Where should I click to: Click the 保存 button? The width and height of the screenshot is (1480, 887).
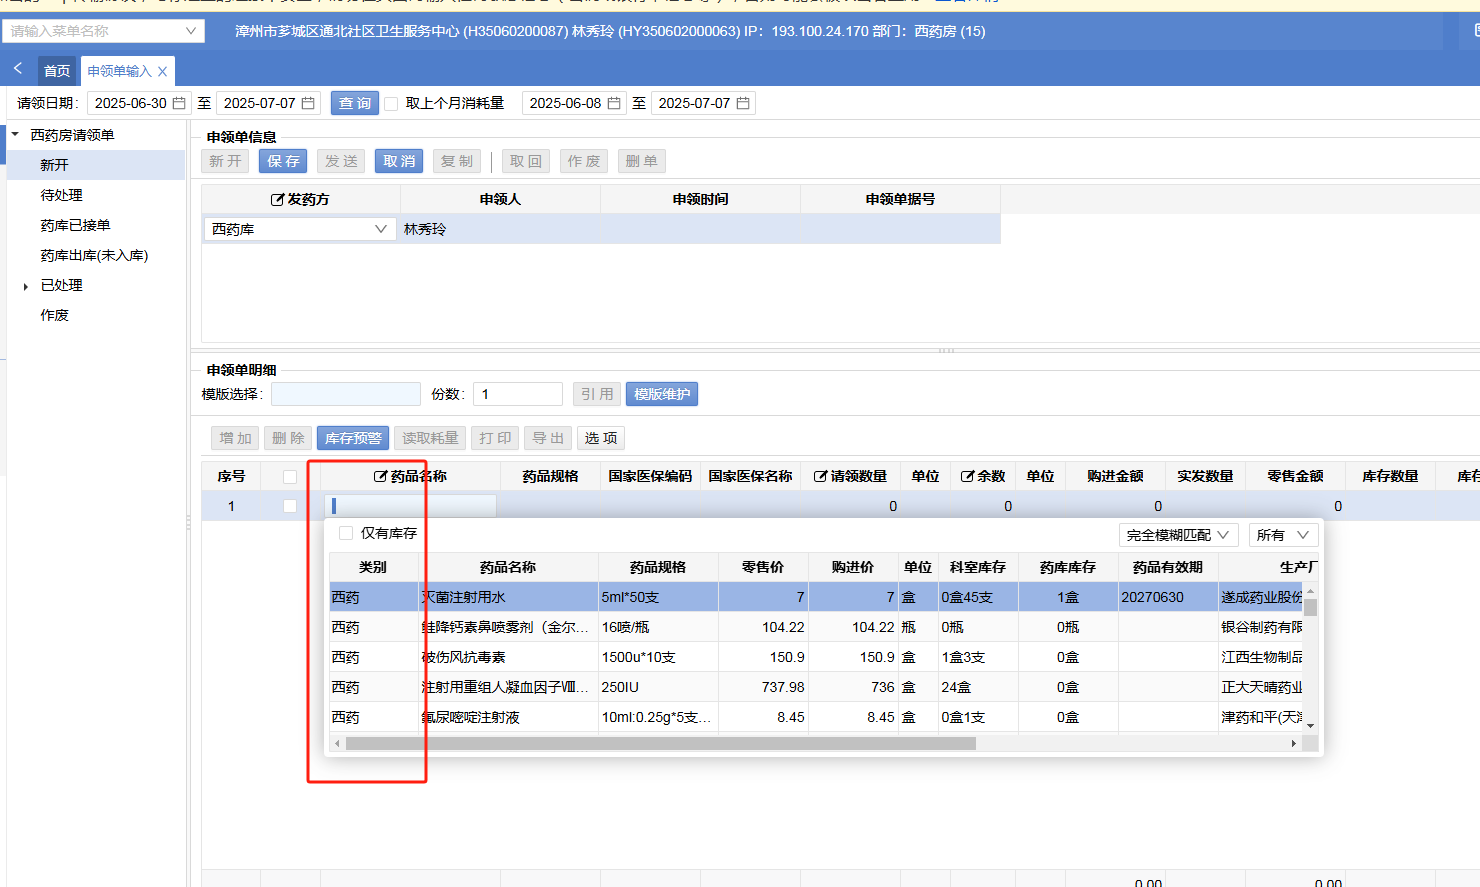click(283, 161)
